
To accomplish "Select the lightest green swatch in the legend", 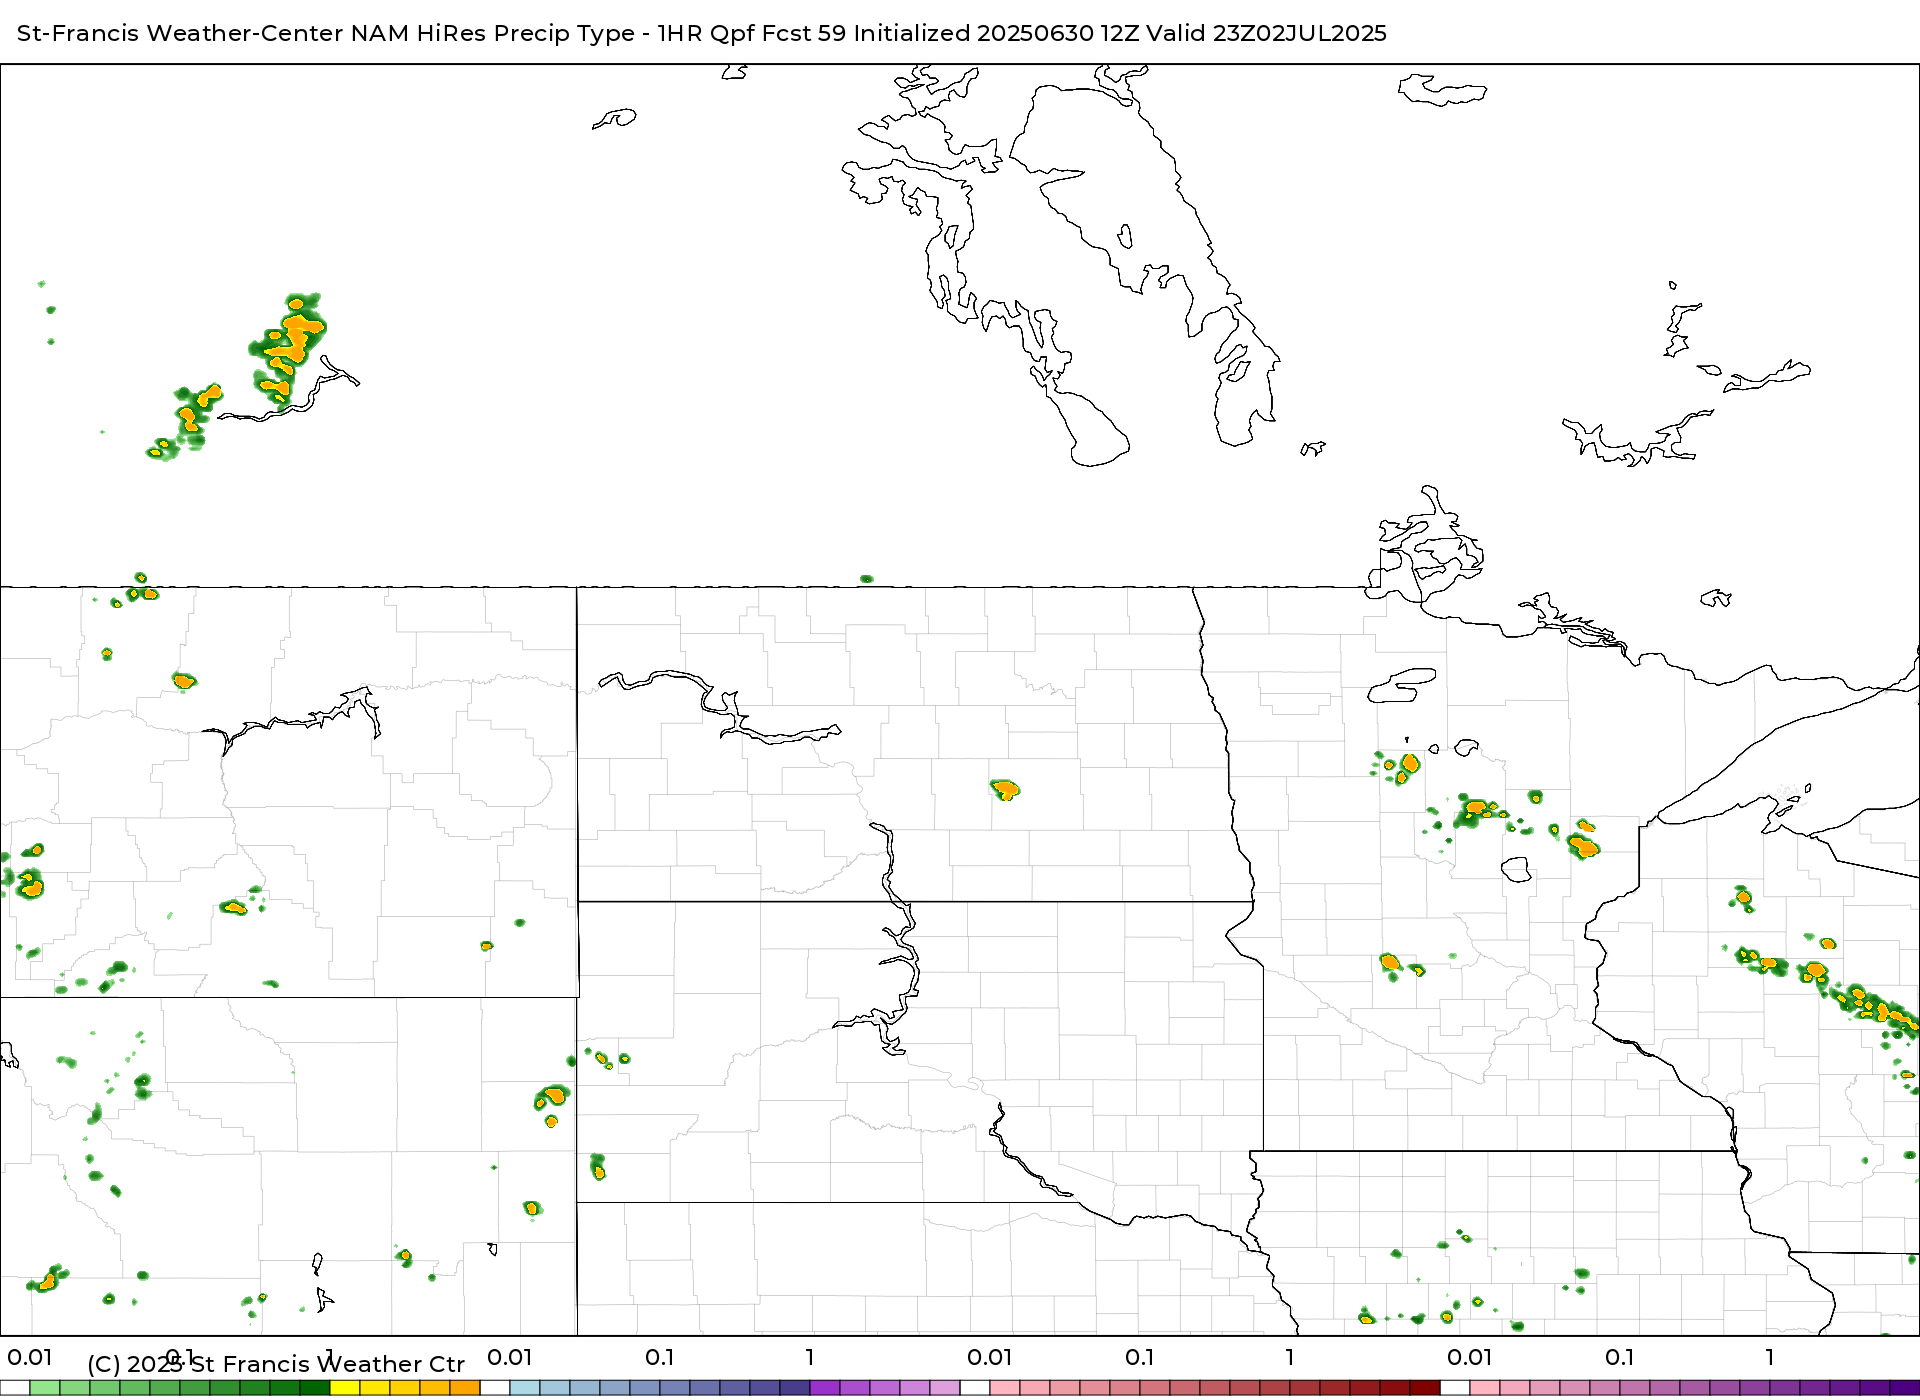I will point(45,1388).
